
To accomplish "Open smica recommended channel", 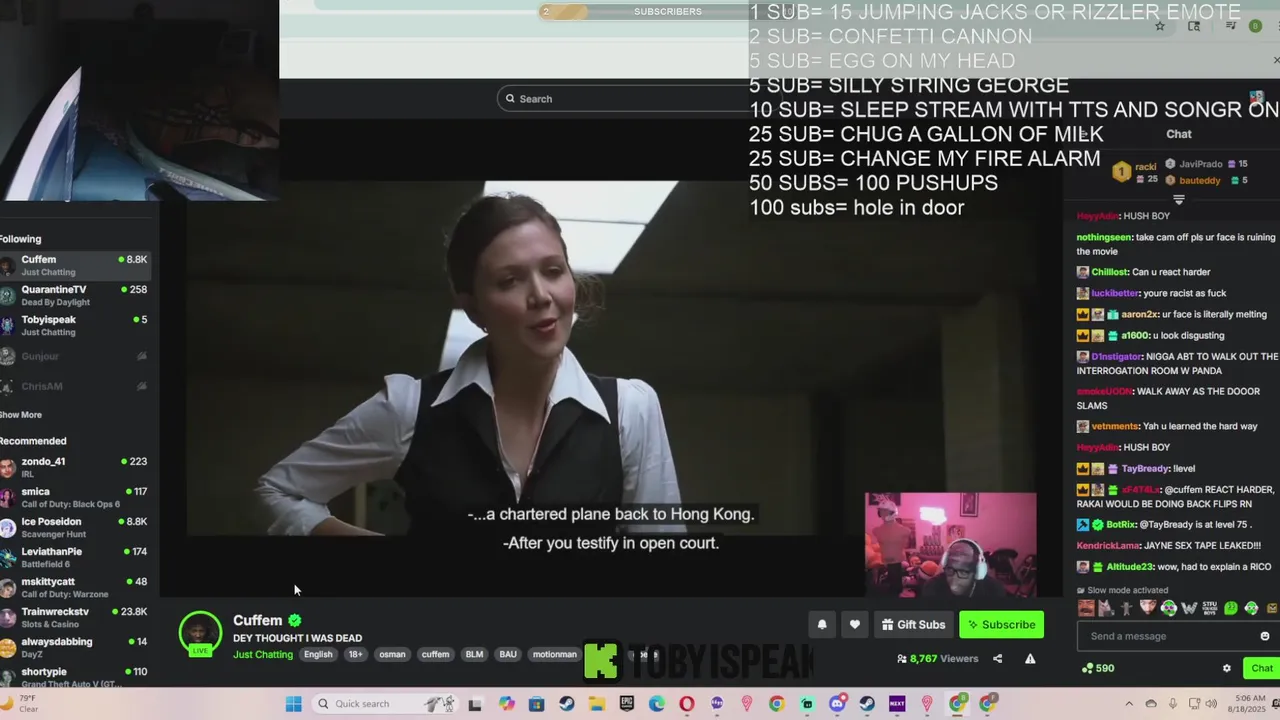I will click(75, 497).
